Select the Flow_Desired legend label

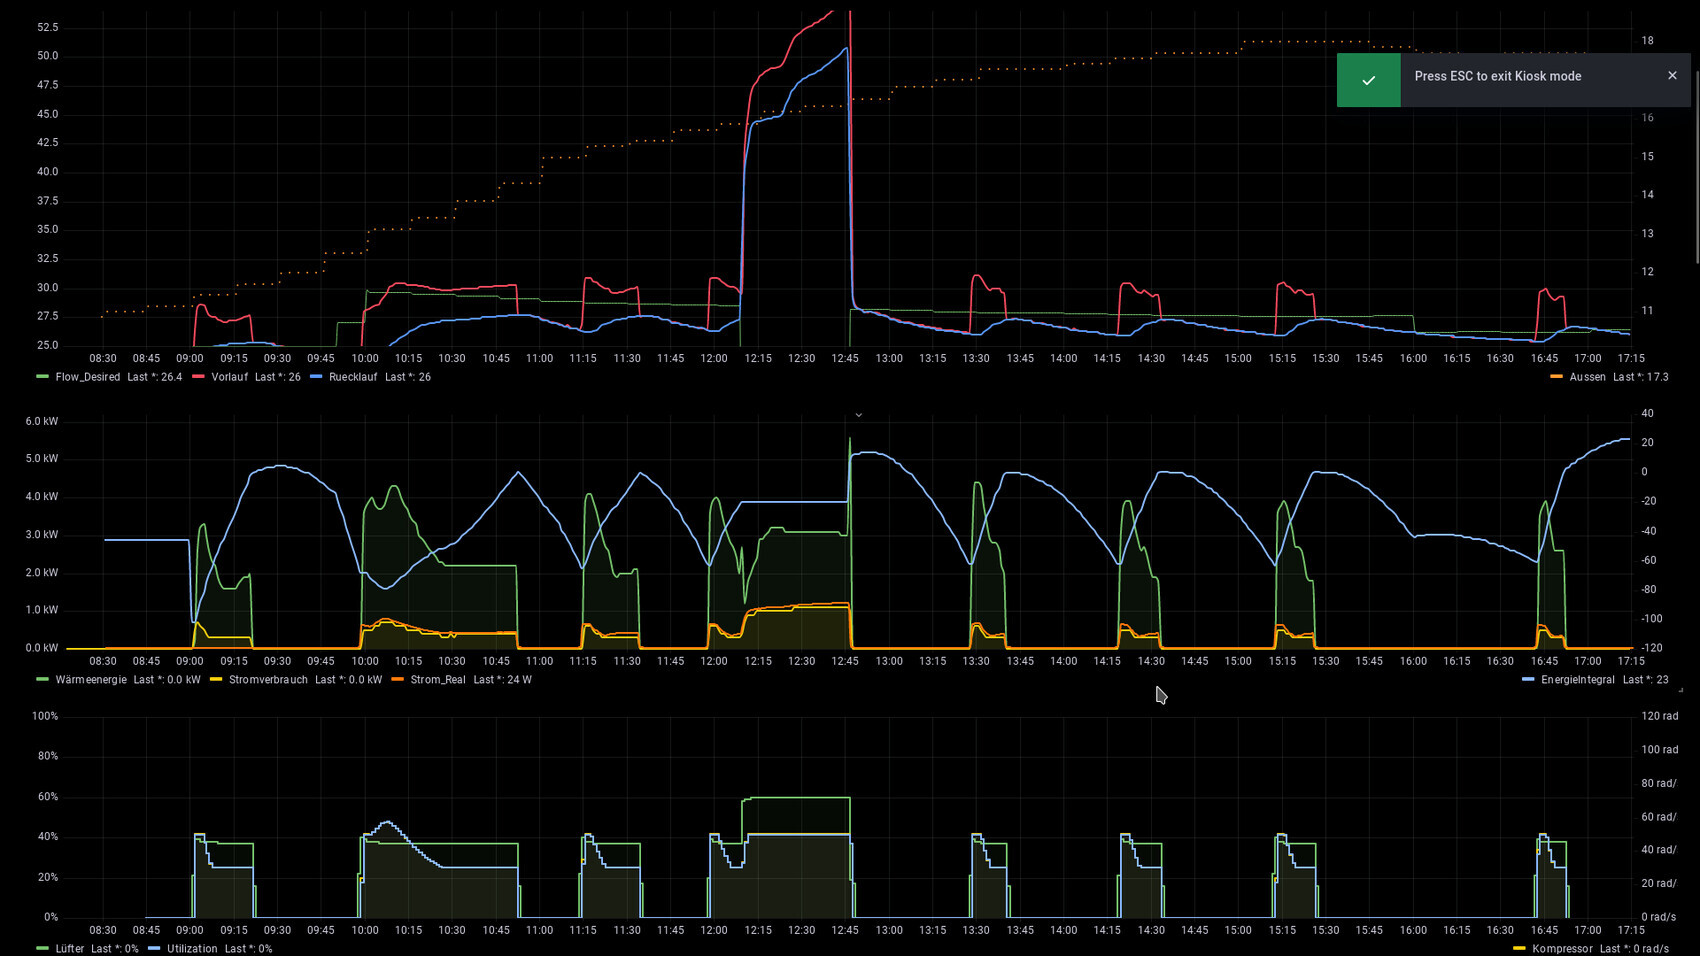click(x=88, y=377)
